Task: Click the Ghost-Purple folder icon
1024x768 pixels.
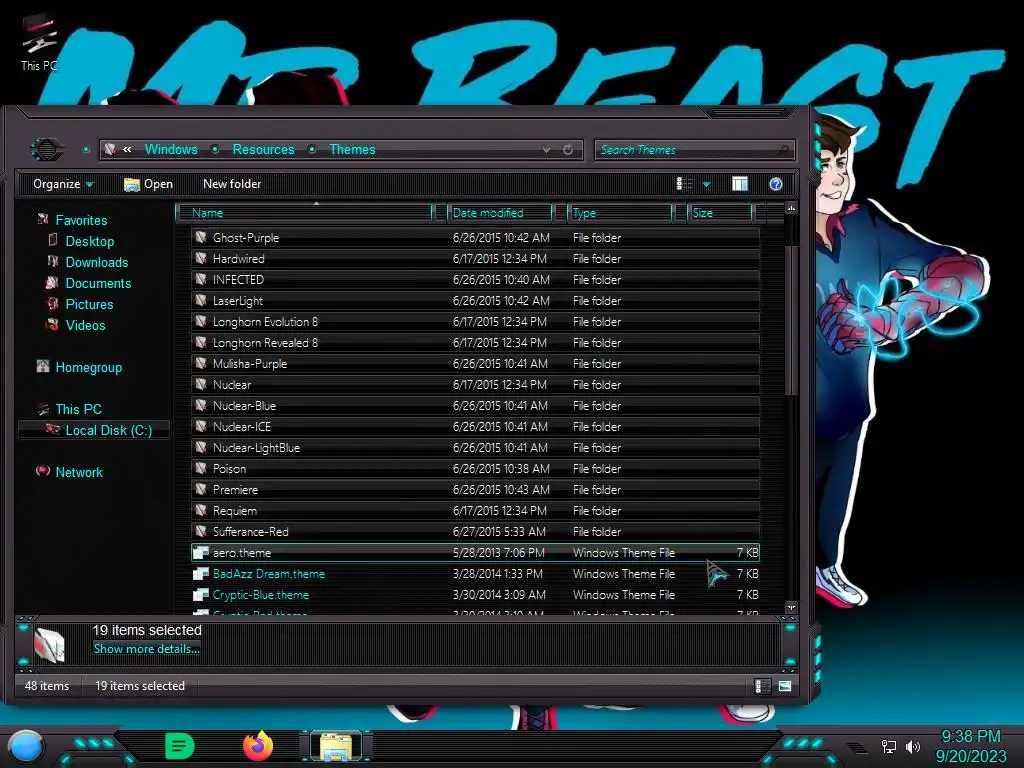Action: click(x=201, y=237)
